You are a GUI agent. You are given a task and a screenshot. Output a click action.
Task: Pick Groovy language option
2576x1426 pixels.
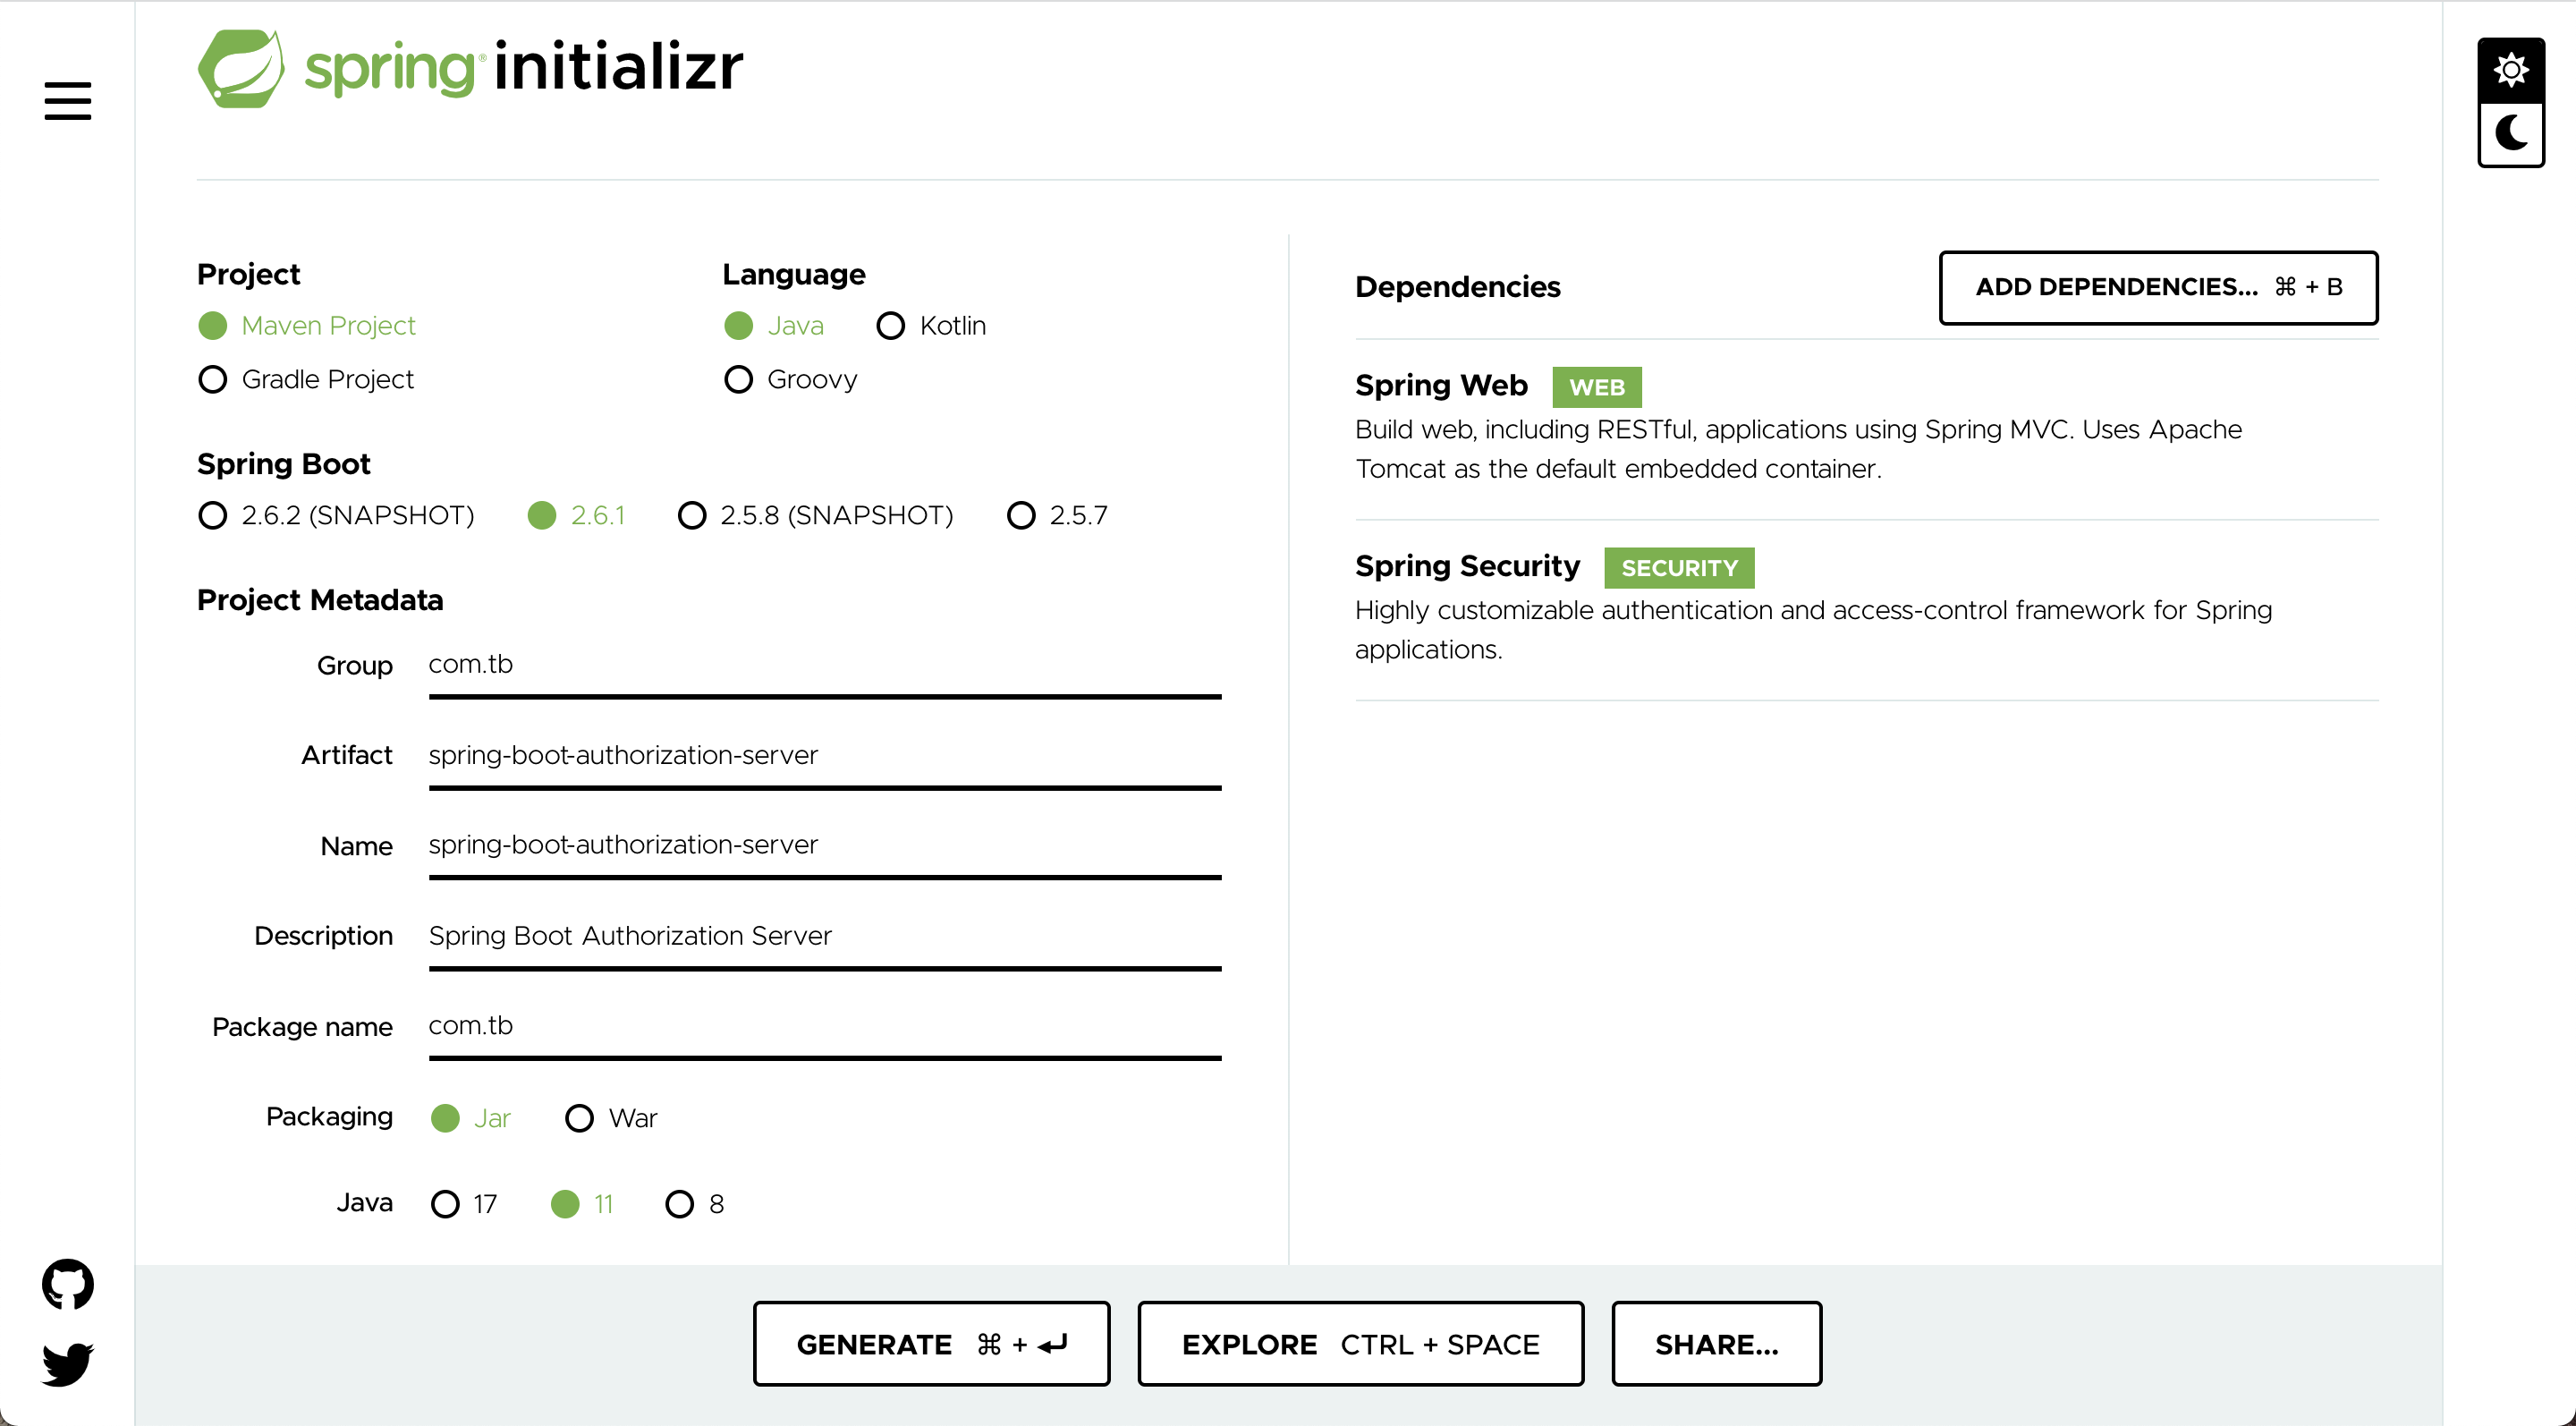pos(791,380)
